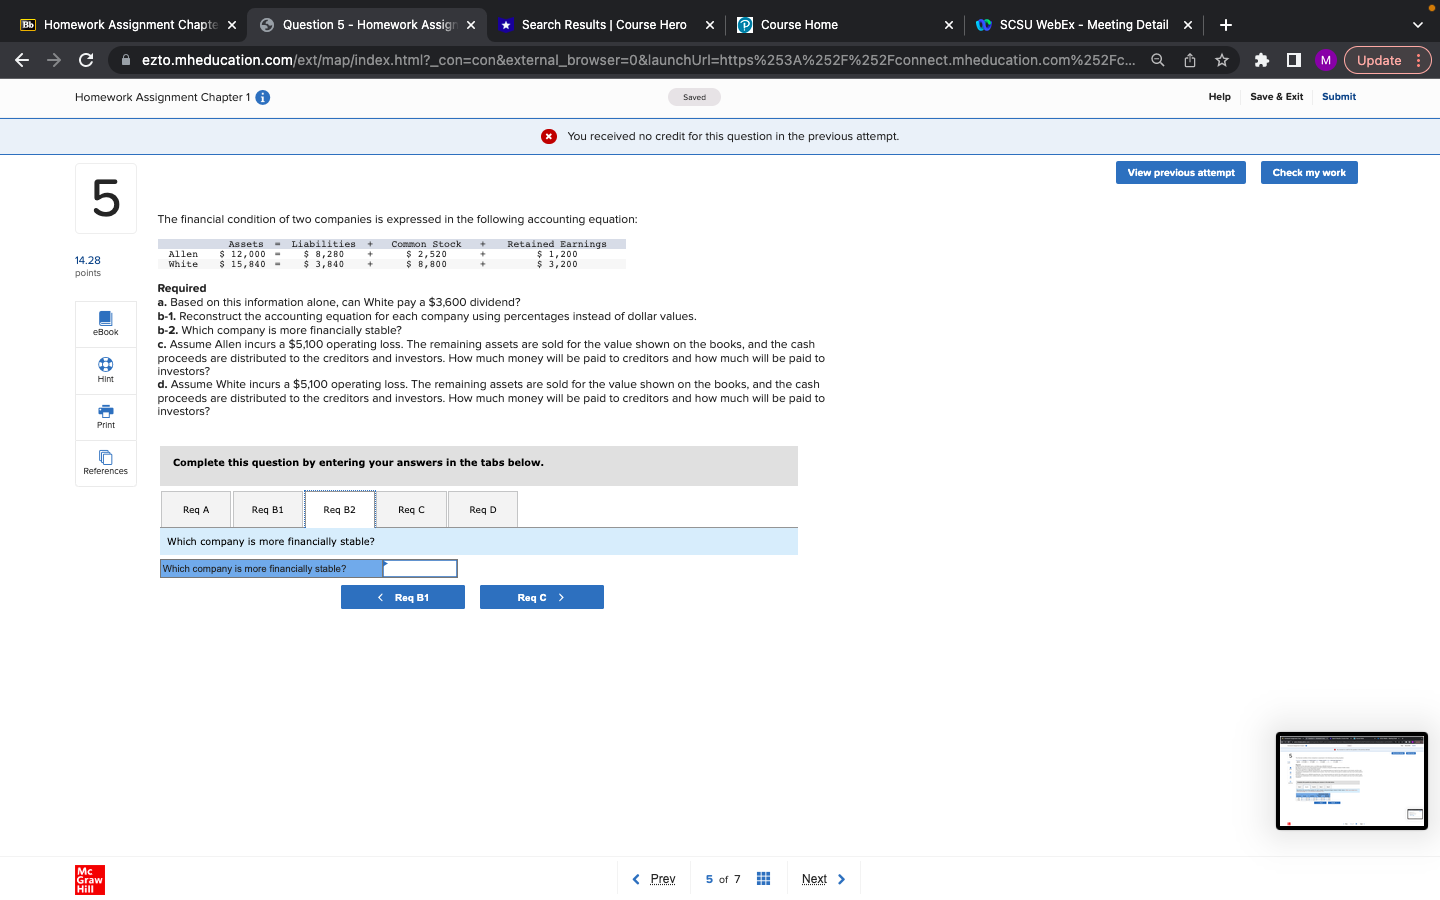Bookmark this page with the star icon
The width and height of the screenshot is (1440, 900).
pos(1222,60)
